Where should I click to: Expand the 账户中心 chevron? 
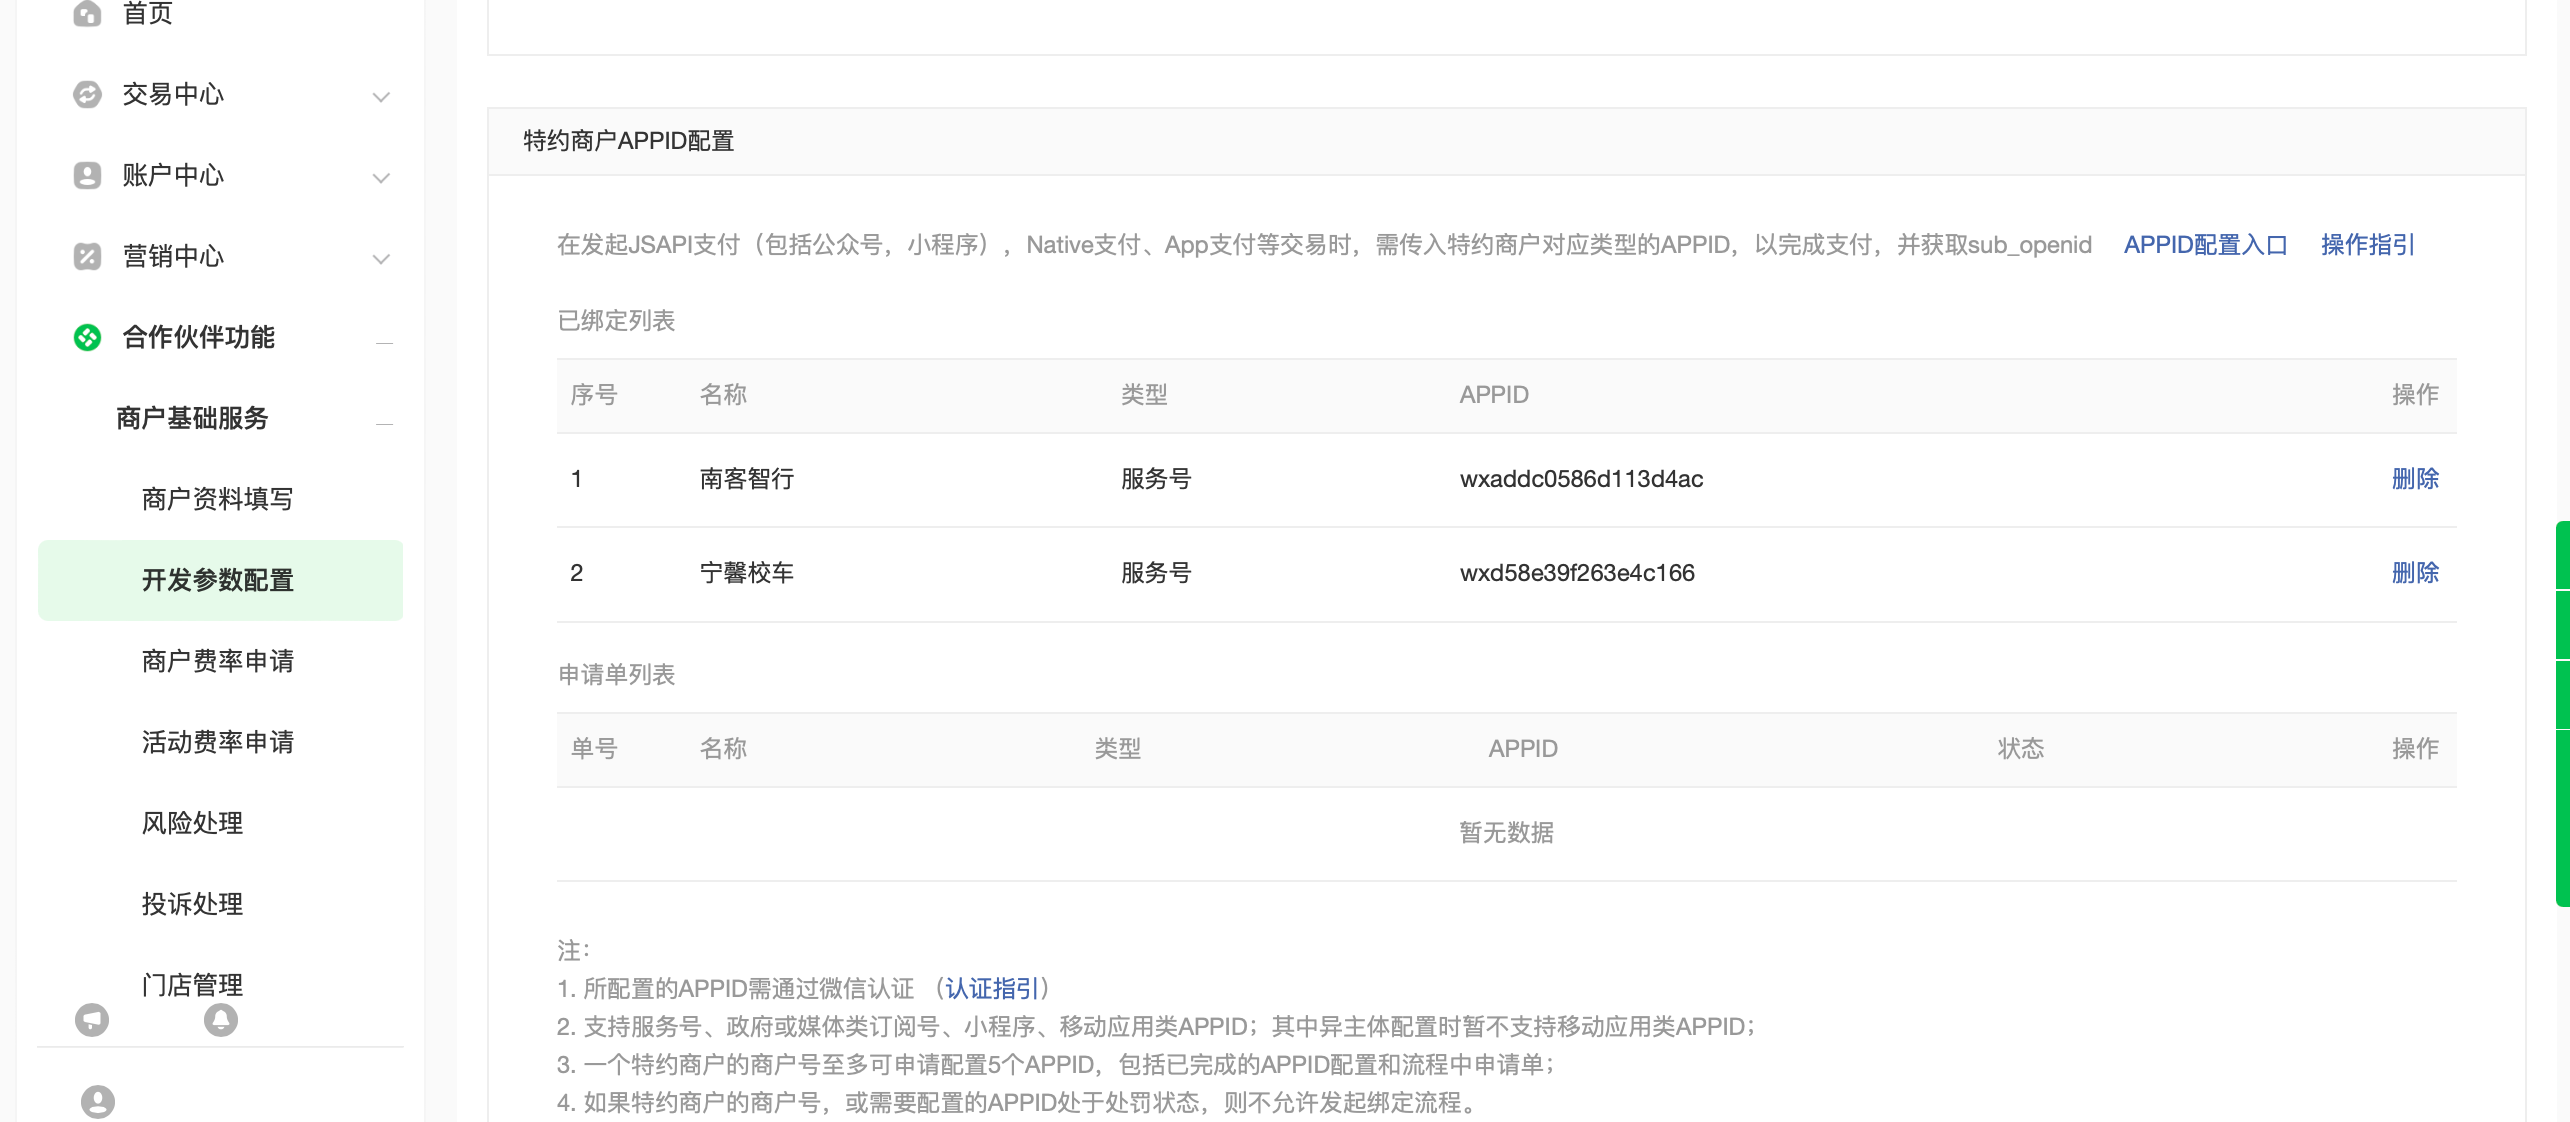(381, 178)
